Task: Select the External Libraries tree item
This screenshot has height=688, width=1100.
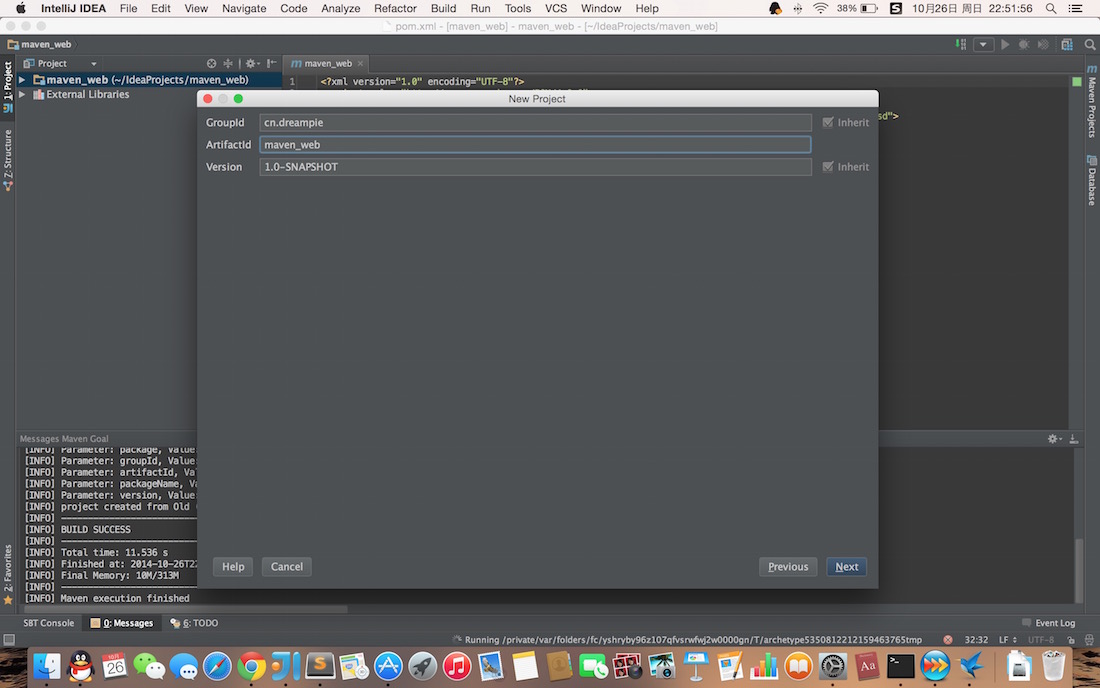Action: click(88, 94)
